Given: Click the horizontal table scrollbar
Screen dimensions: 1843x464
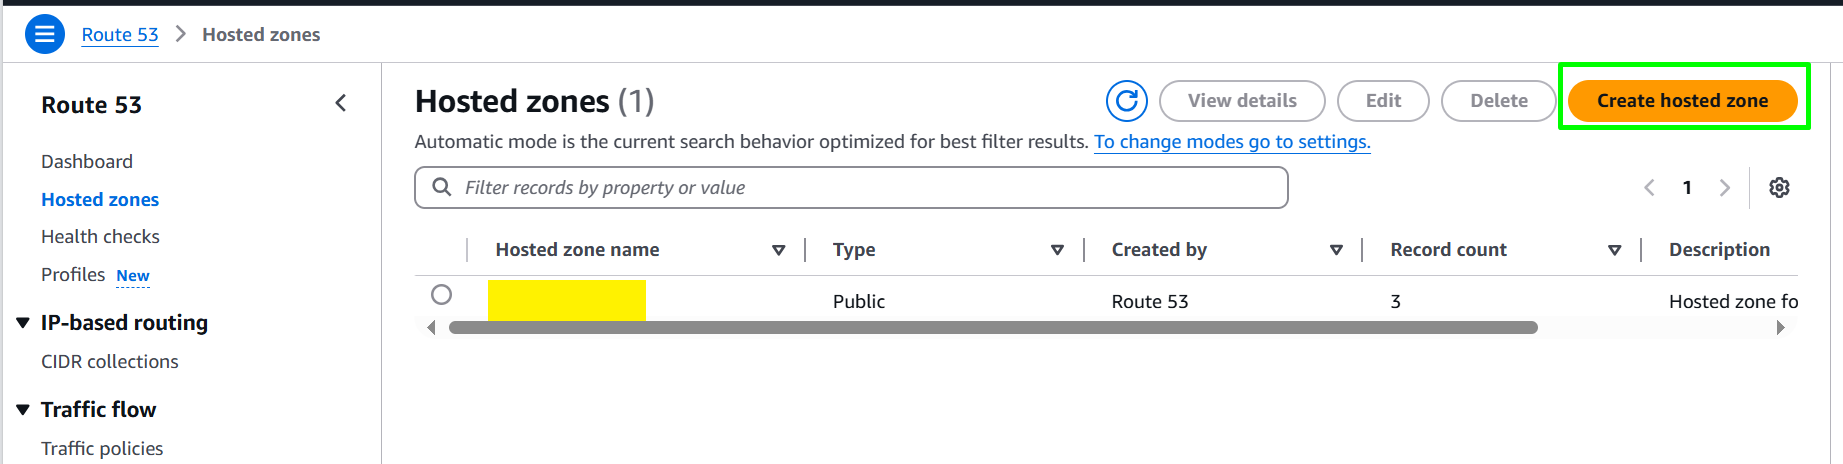Looking at the screenshot, I should coord(993,328).
